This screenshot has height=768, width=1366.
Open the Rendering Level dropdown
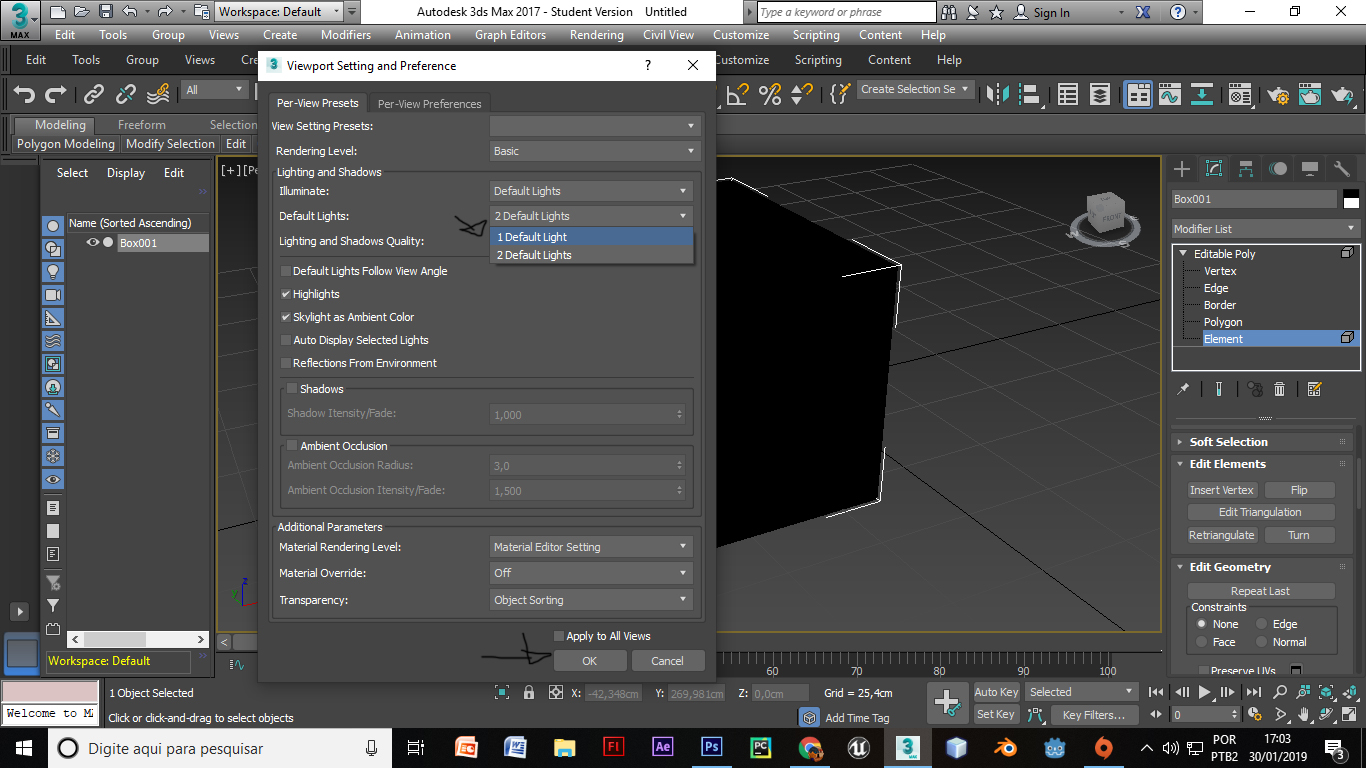(x=592, y=151)
